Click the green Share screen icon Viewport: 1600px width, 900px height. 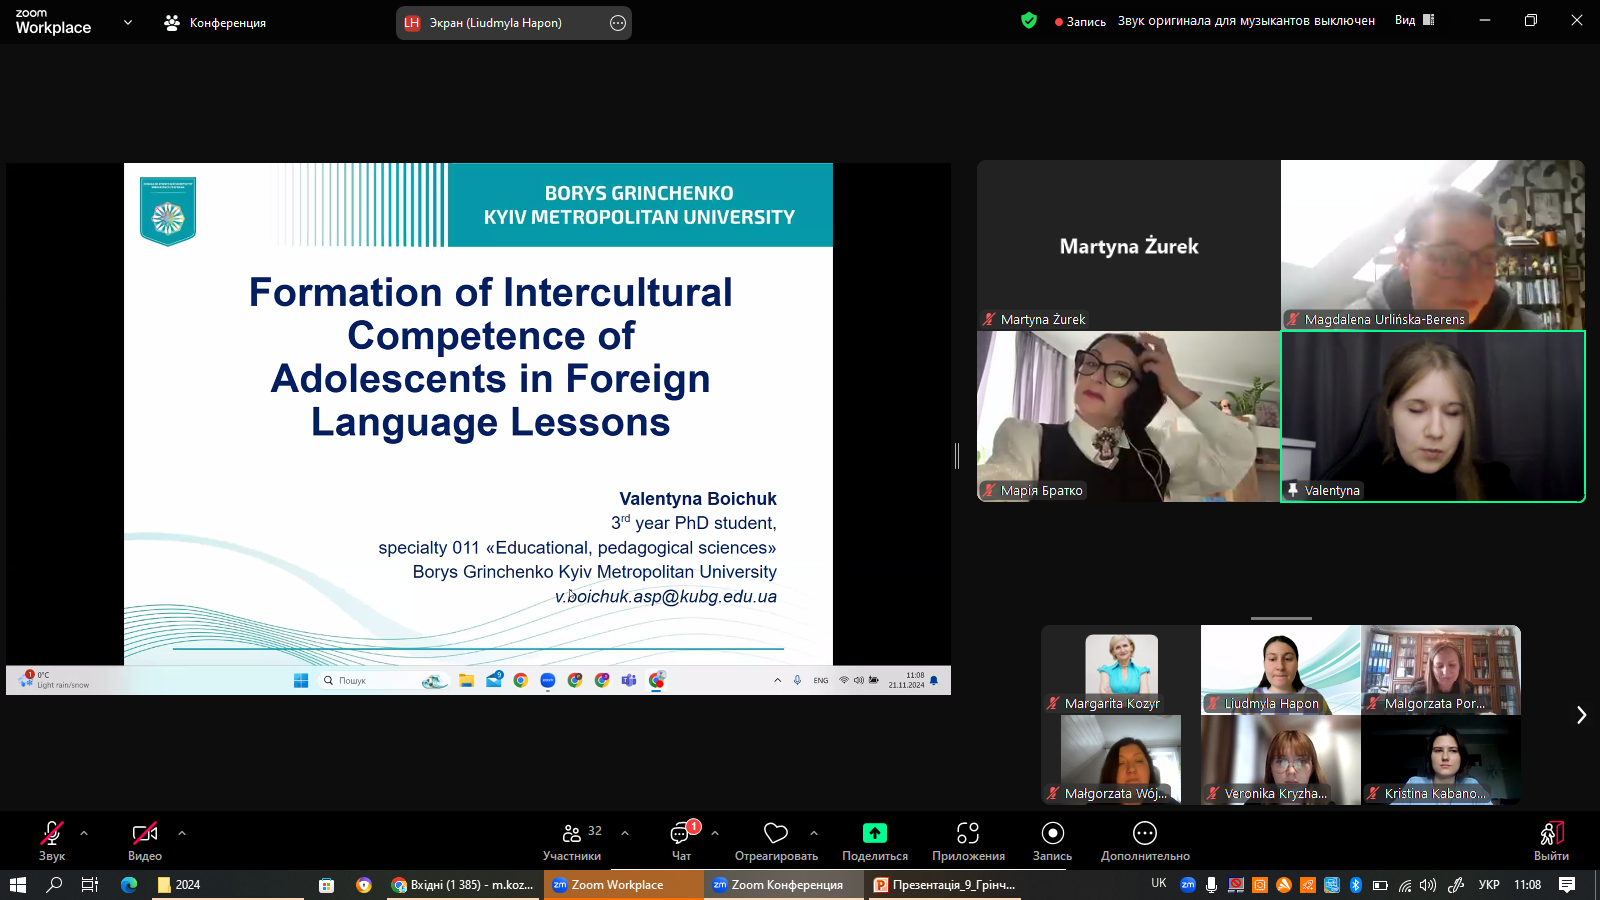[875, 833]
